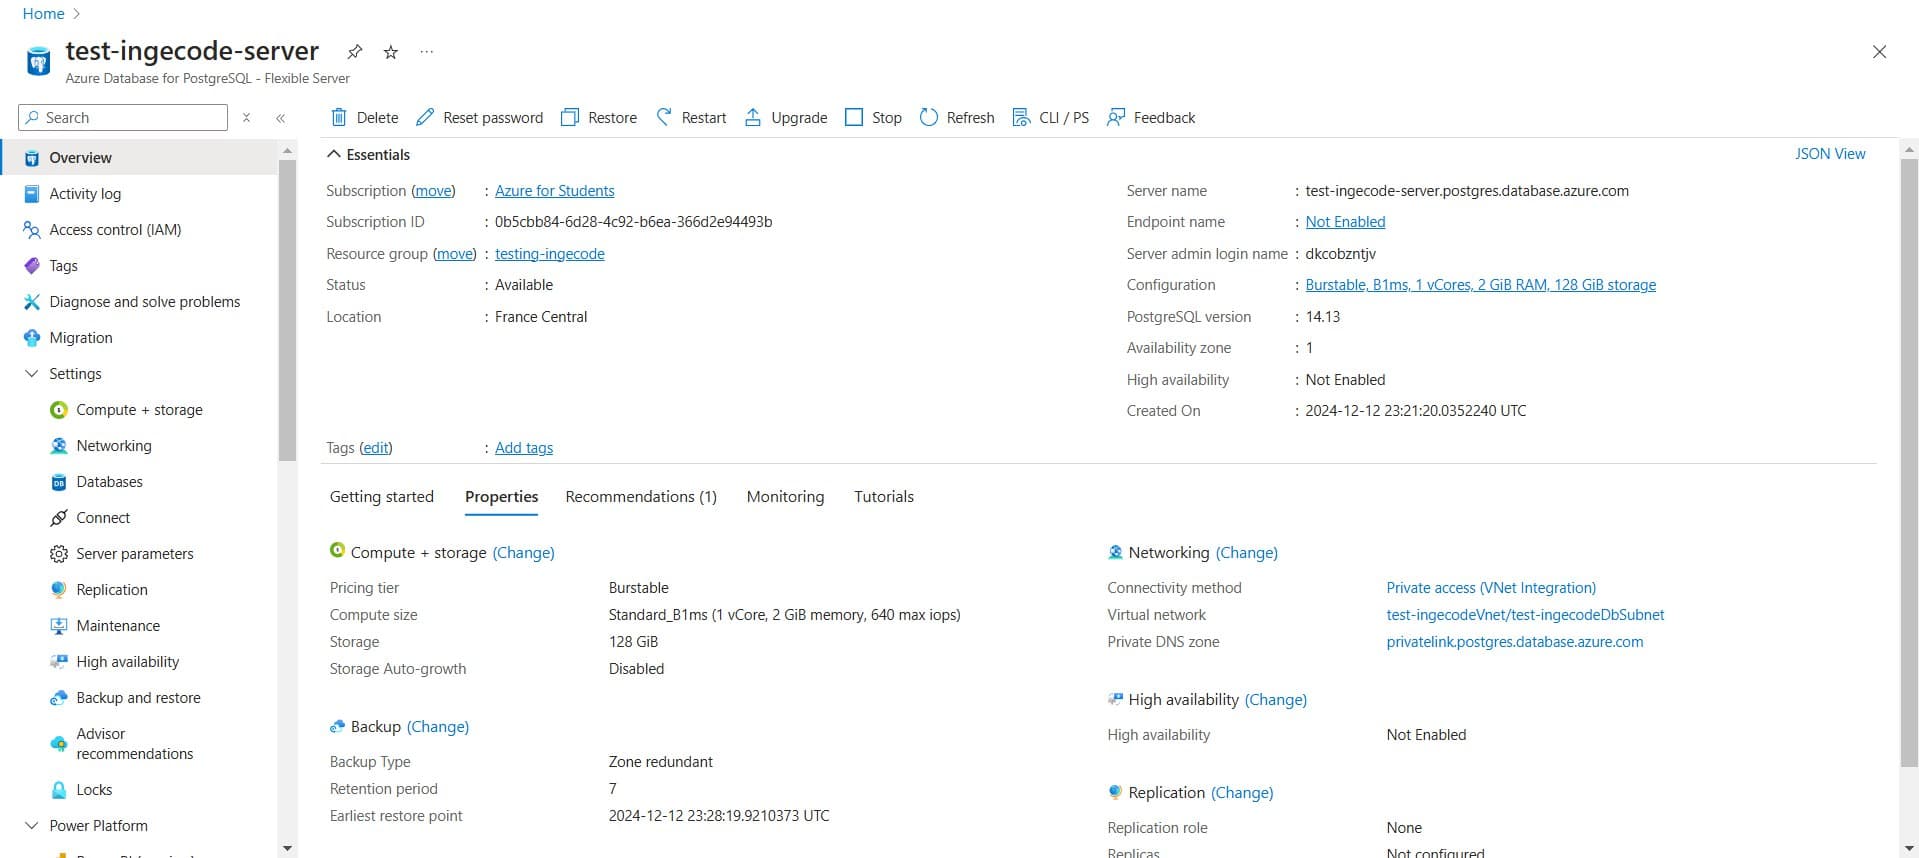Collapse the Essentials section
This screenshot has height=858, width=1919.
(x=334, y=155)
